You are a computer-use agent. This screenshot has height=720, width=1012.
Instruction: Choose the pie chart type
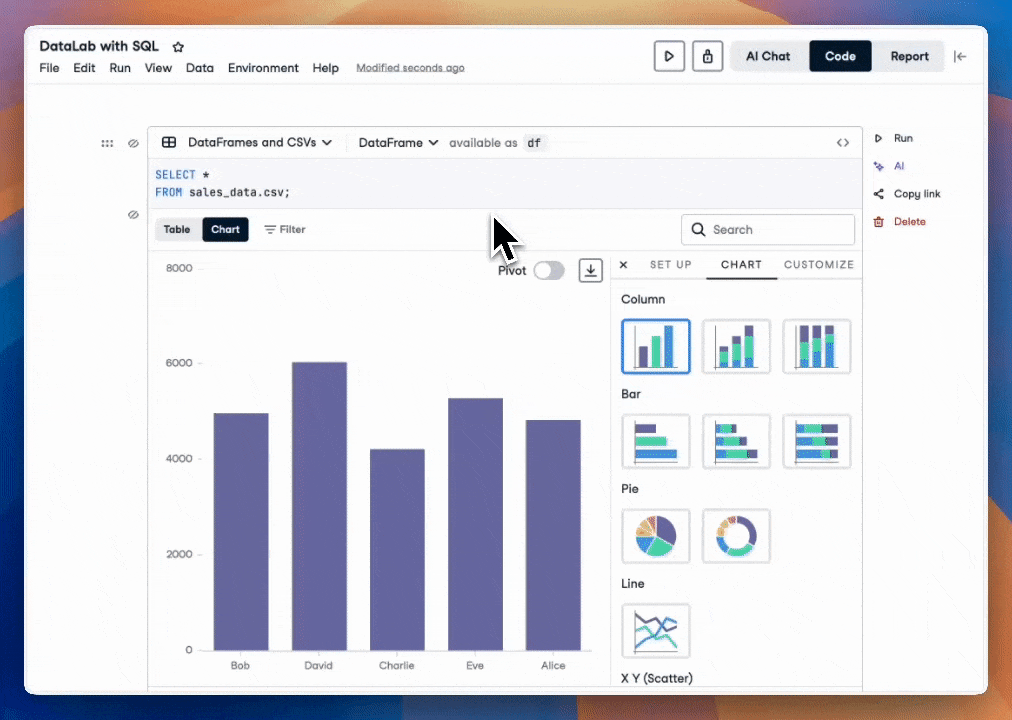coord(656,536)
